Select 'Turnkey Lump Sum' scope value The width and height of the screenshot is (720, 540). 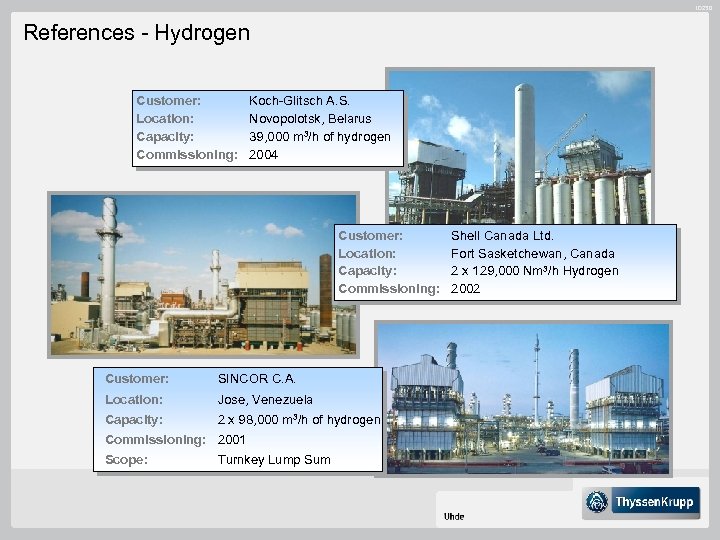pyautogui.click(x=274, y=460)
